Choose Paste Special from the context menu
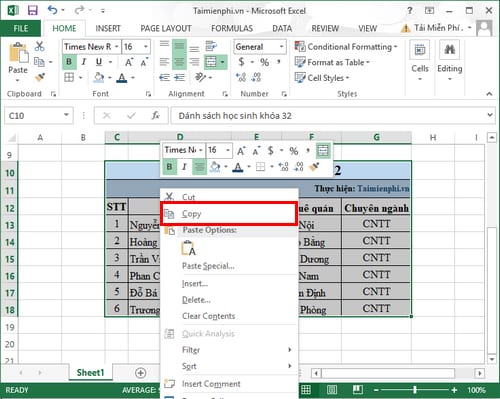The height and width of the screenshot is (399, 500). 229,266
